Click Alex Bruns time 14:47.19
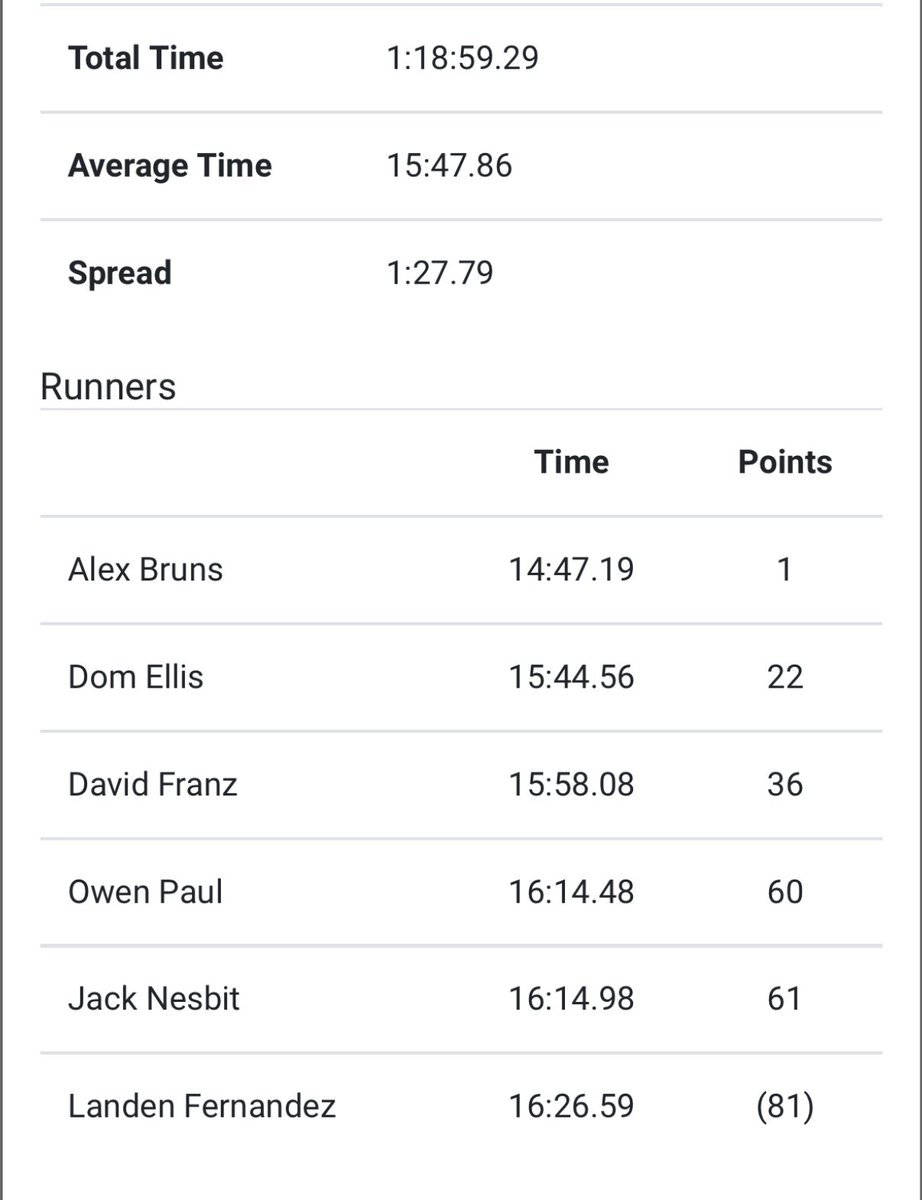This screenshot has height=1200, width=922. pyautogui.click(x=571, y=570)
